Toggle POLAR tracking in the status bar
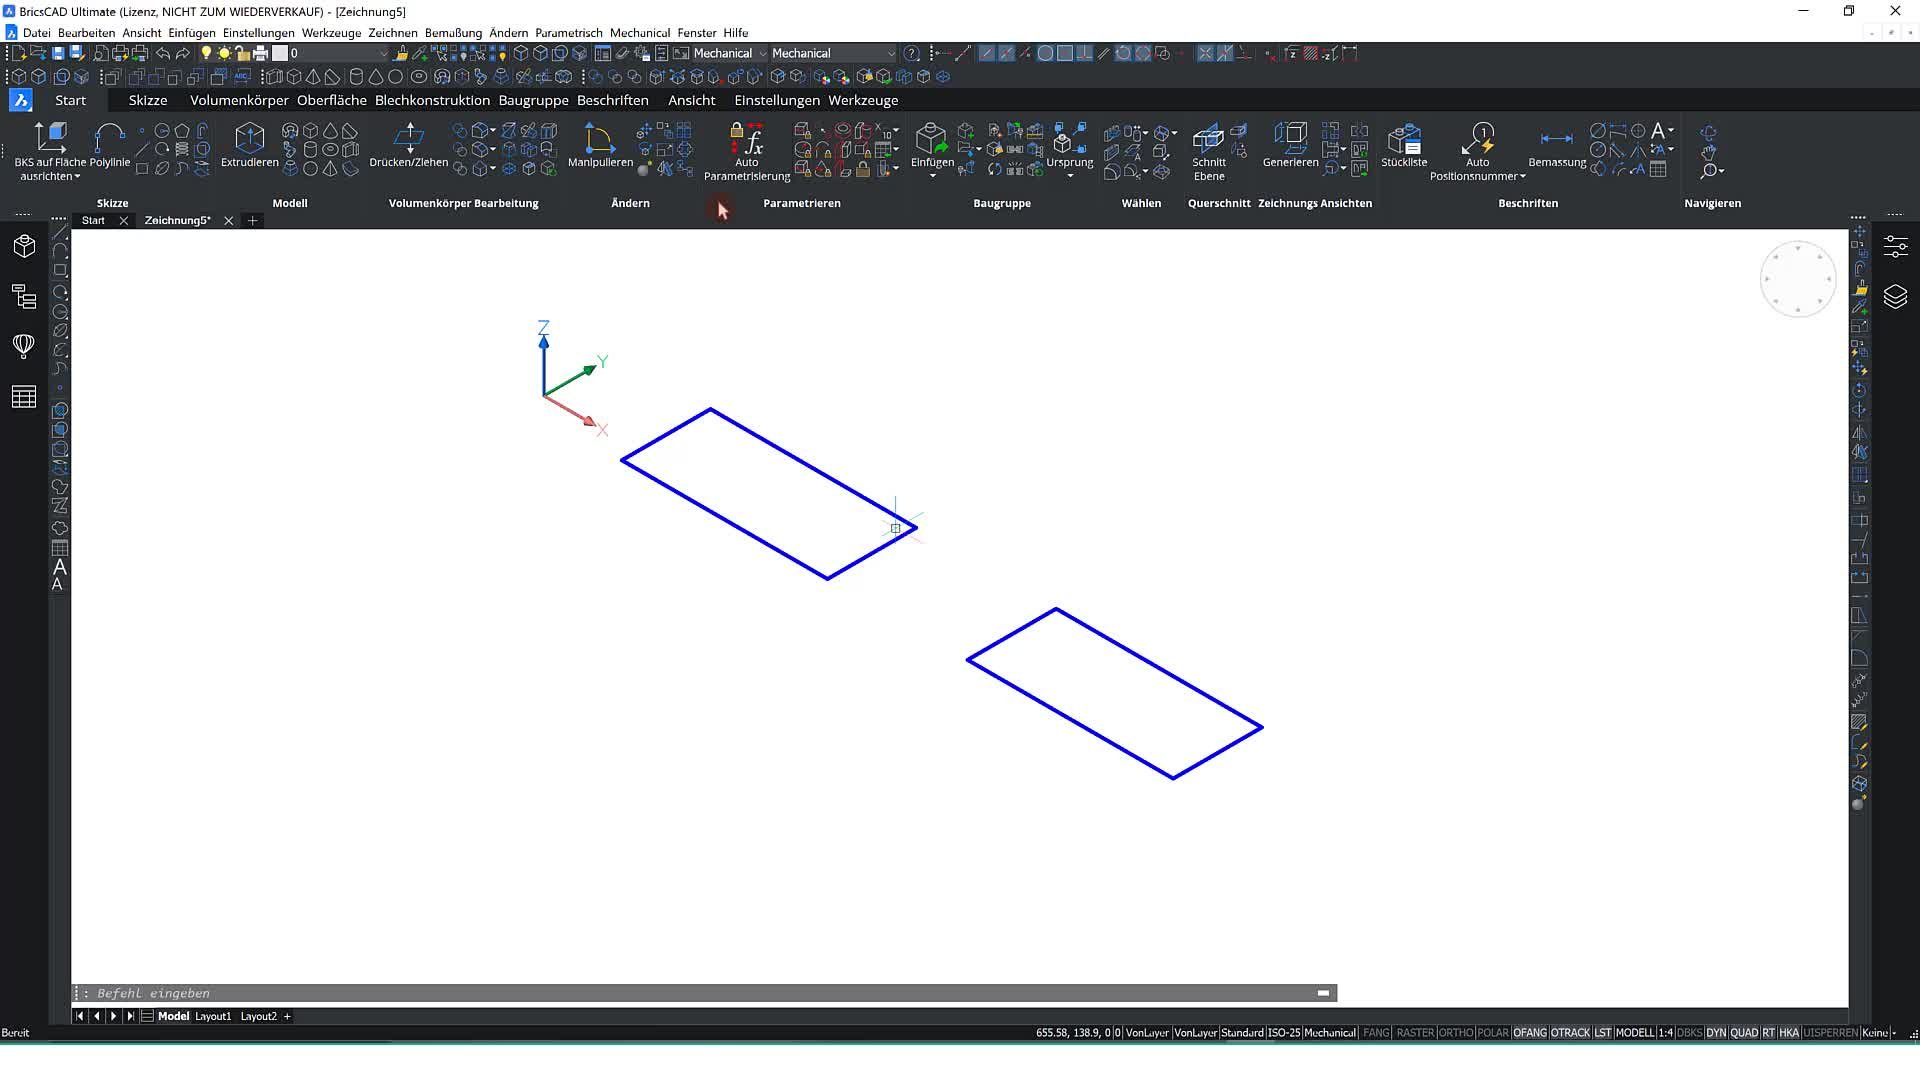This screenshot has height=1080, width=1920. click(x=1492, y=1033)
